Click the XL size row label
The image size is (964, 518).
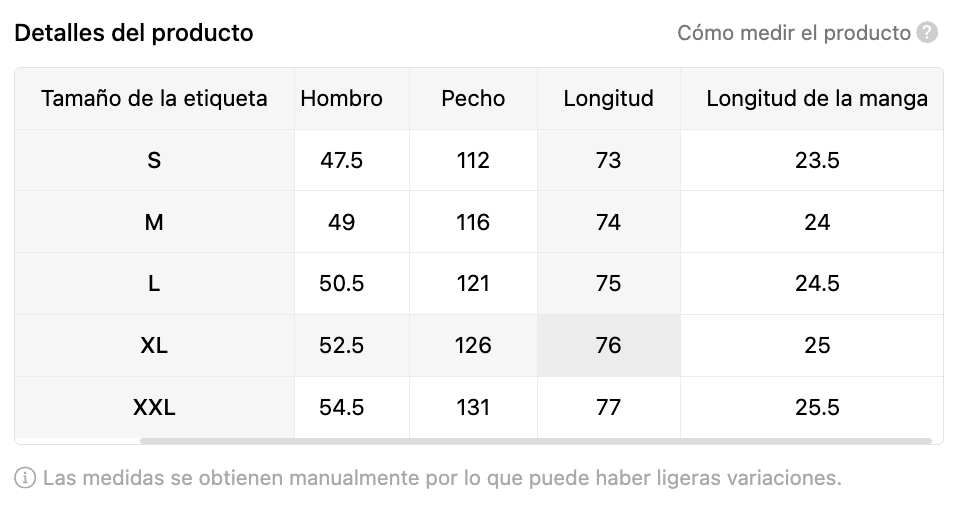154,345
